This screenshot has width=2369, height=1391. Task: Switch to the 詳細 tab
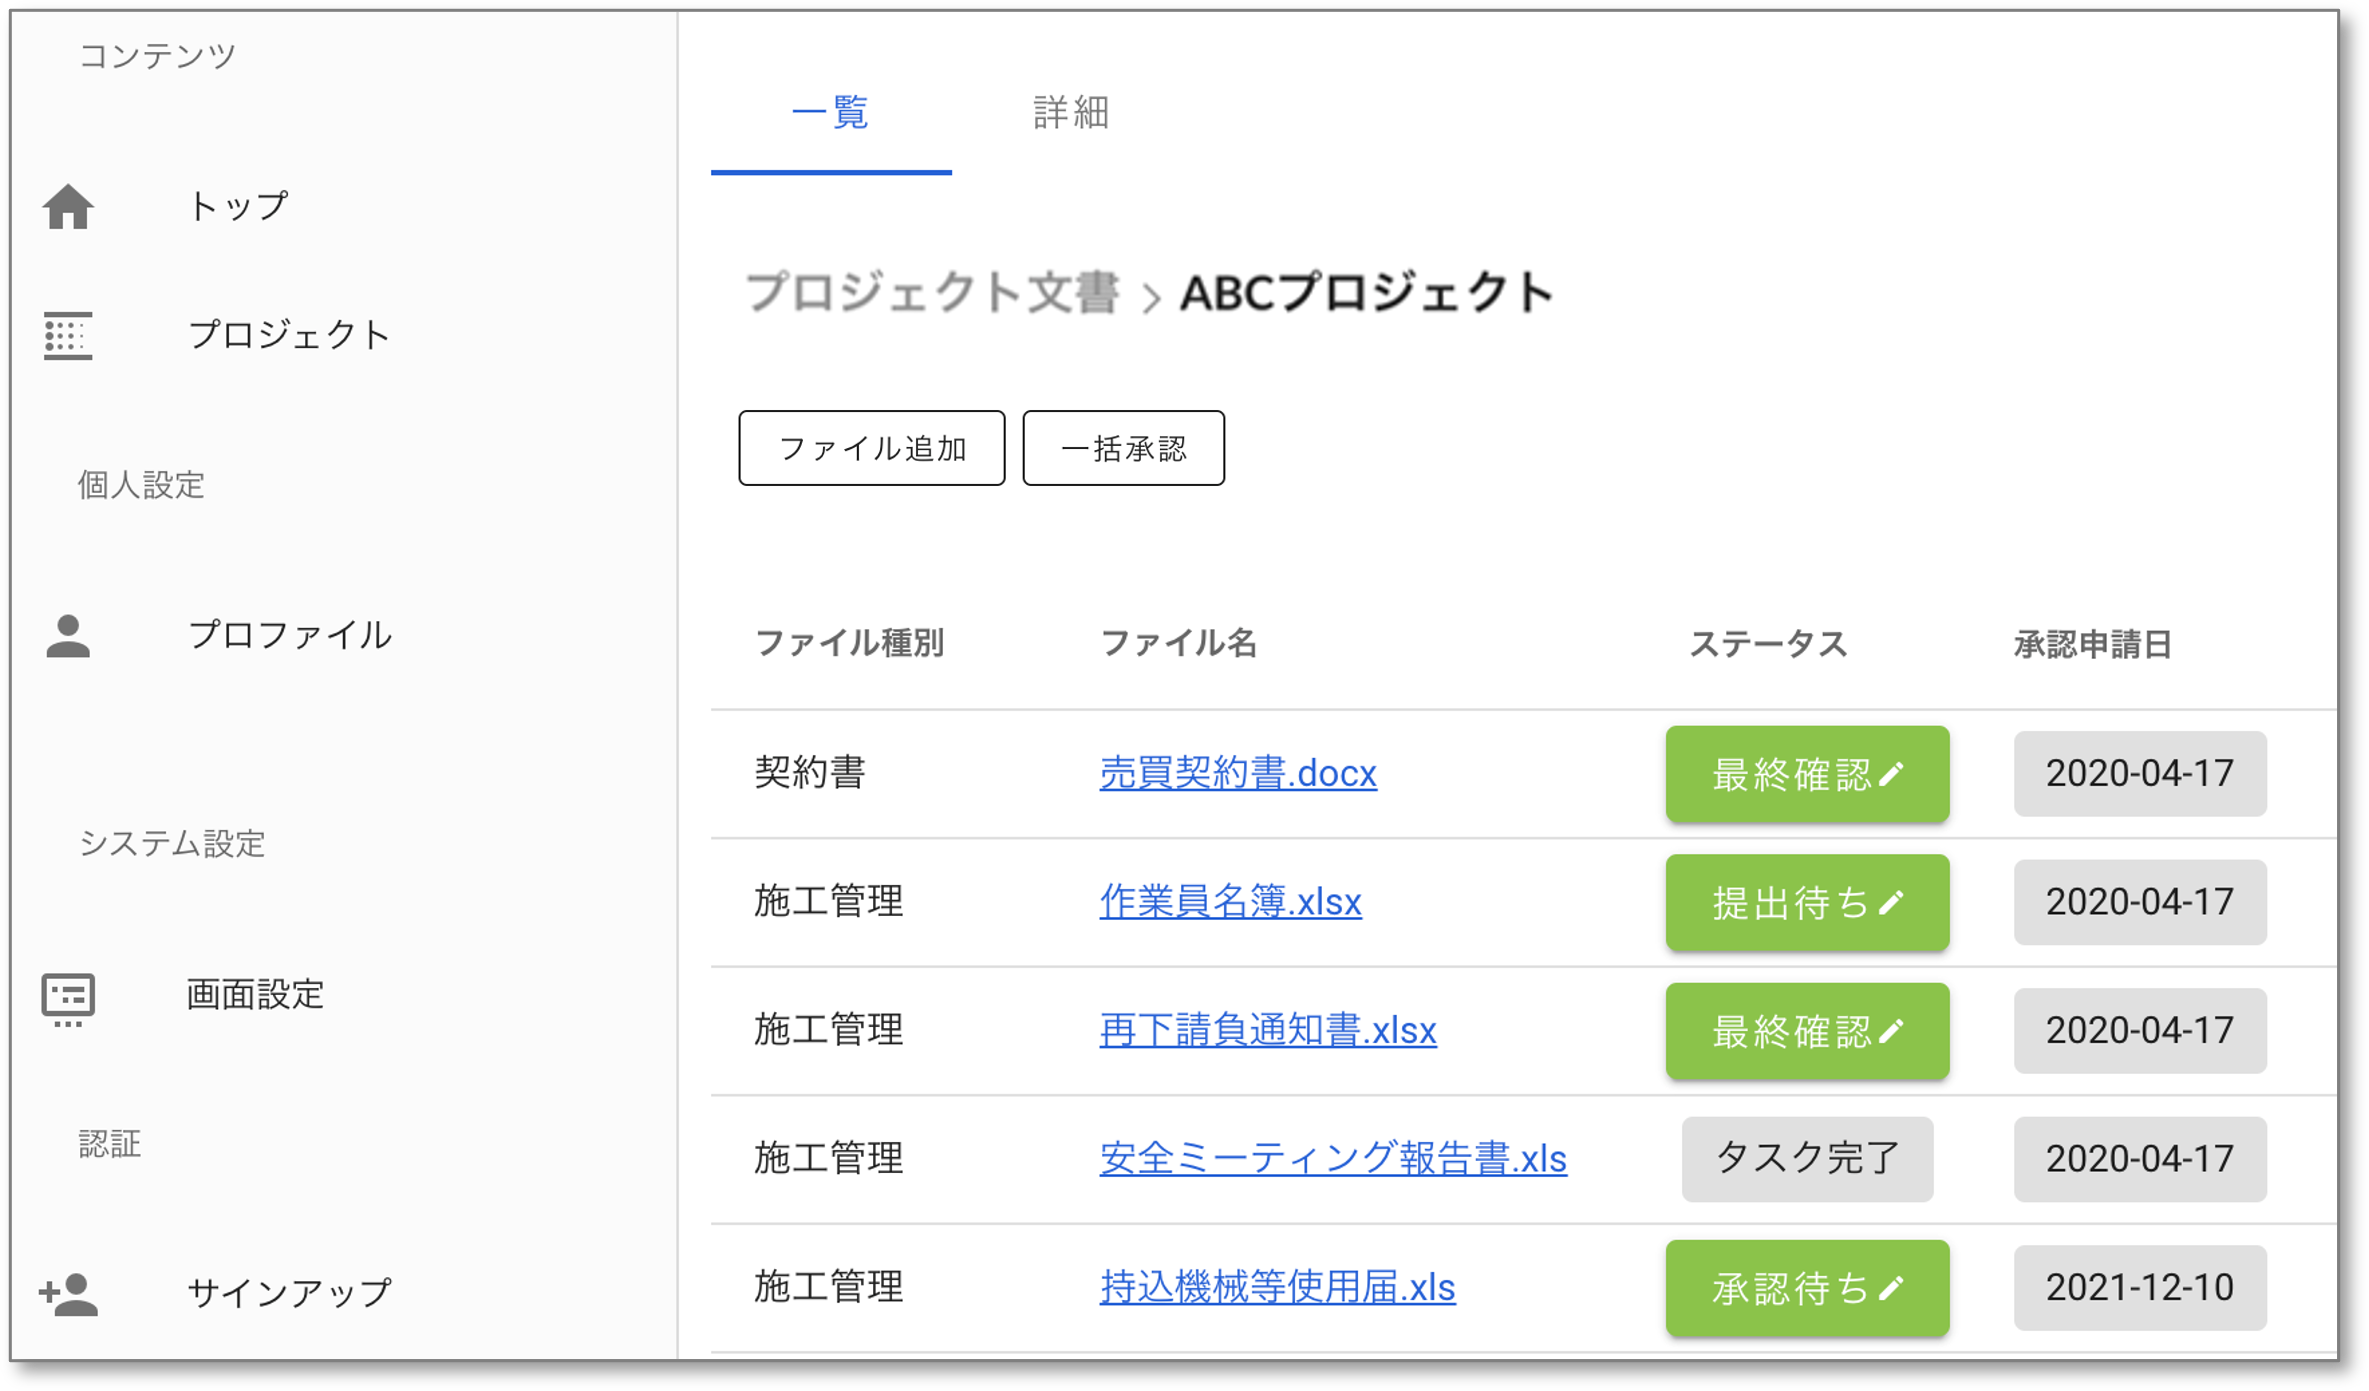(1071, 112)
